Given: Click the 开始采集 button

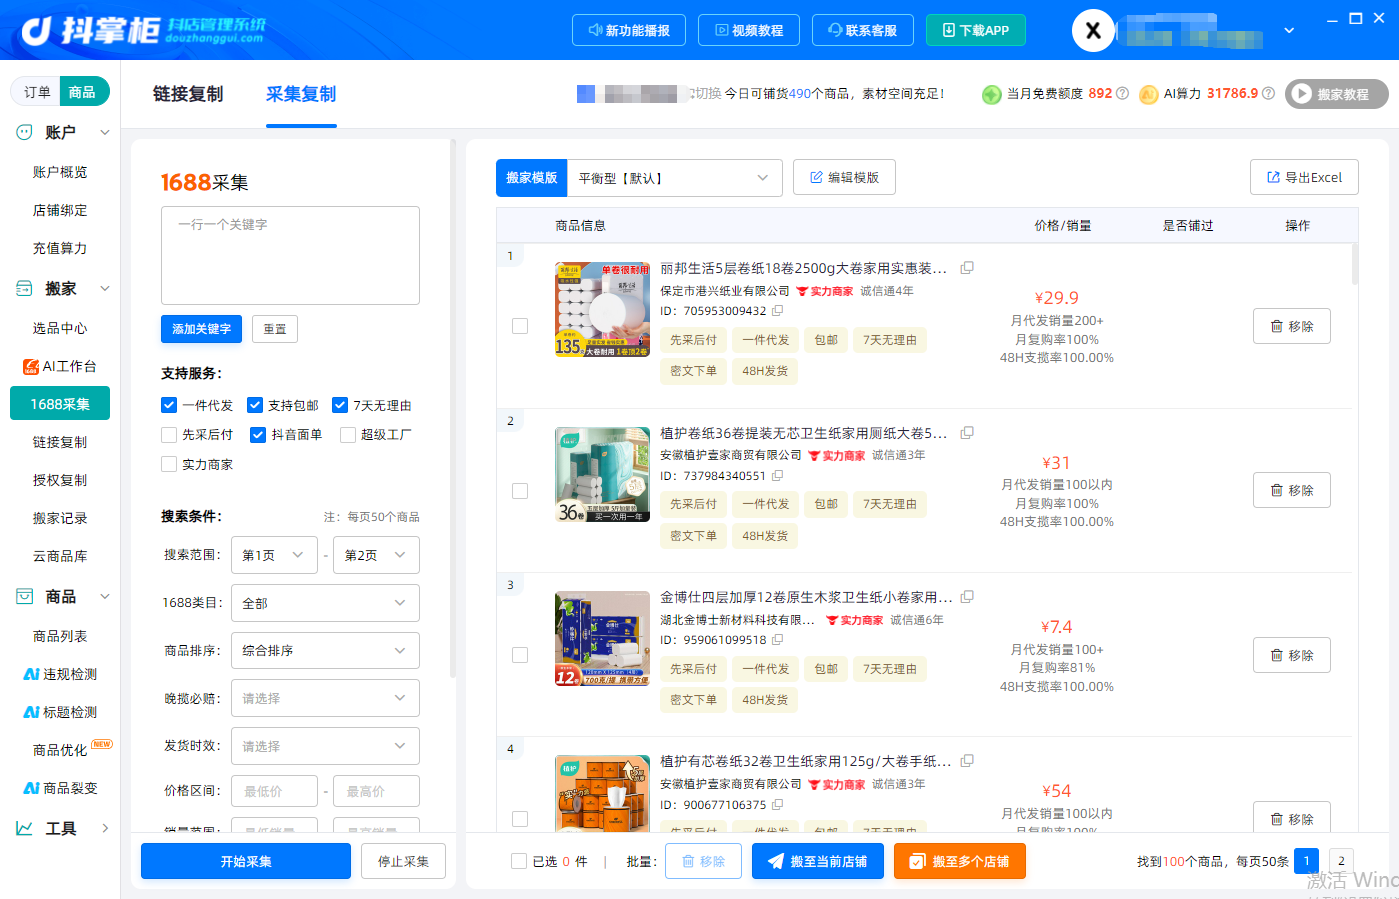Looking at the screenshot, I should click(x=246, y=861).
